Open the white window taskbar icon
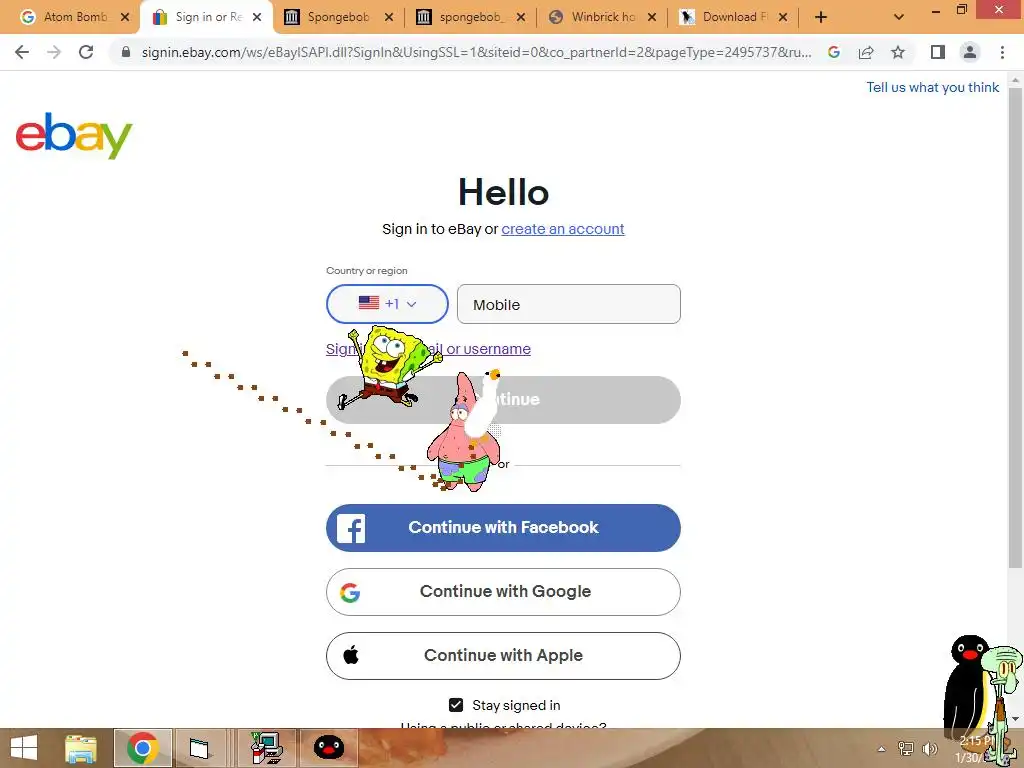Image resolution: width=1024 pixels, height=768 pixels. pyautogui.click(x=200, y=748)
